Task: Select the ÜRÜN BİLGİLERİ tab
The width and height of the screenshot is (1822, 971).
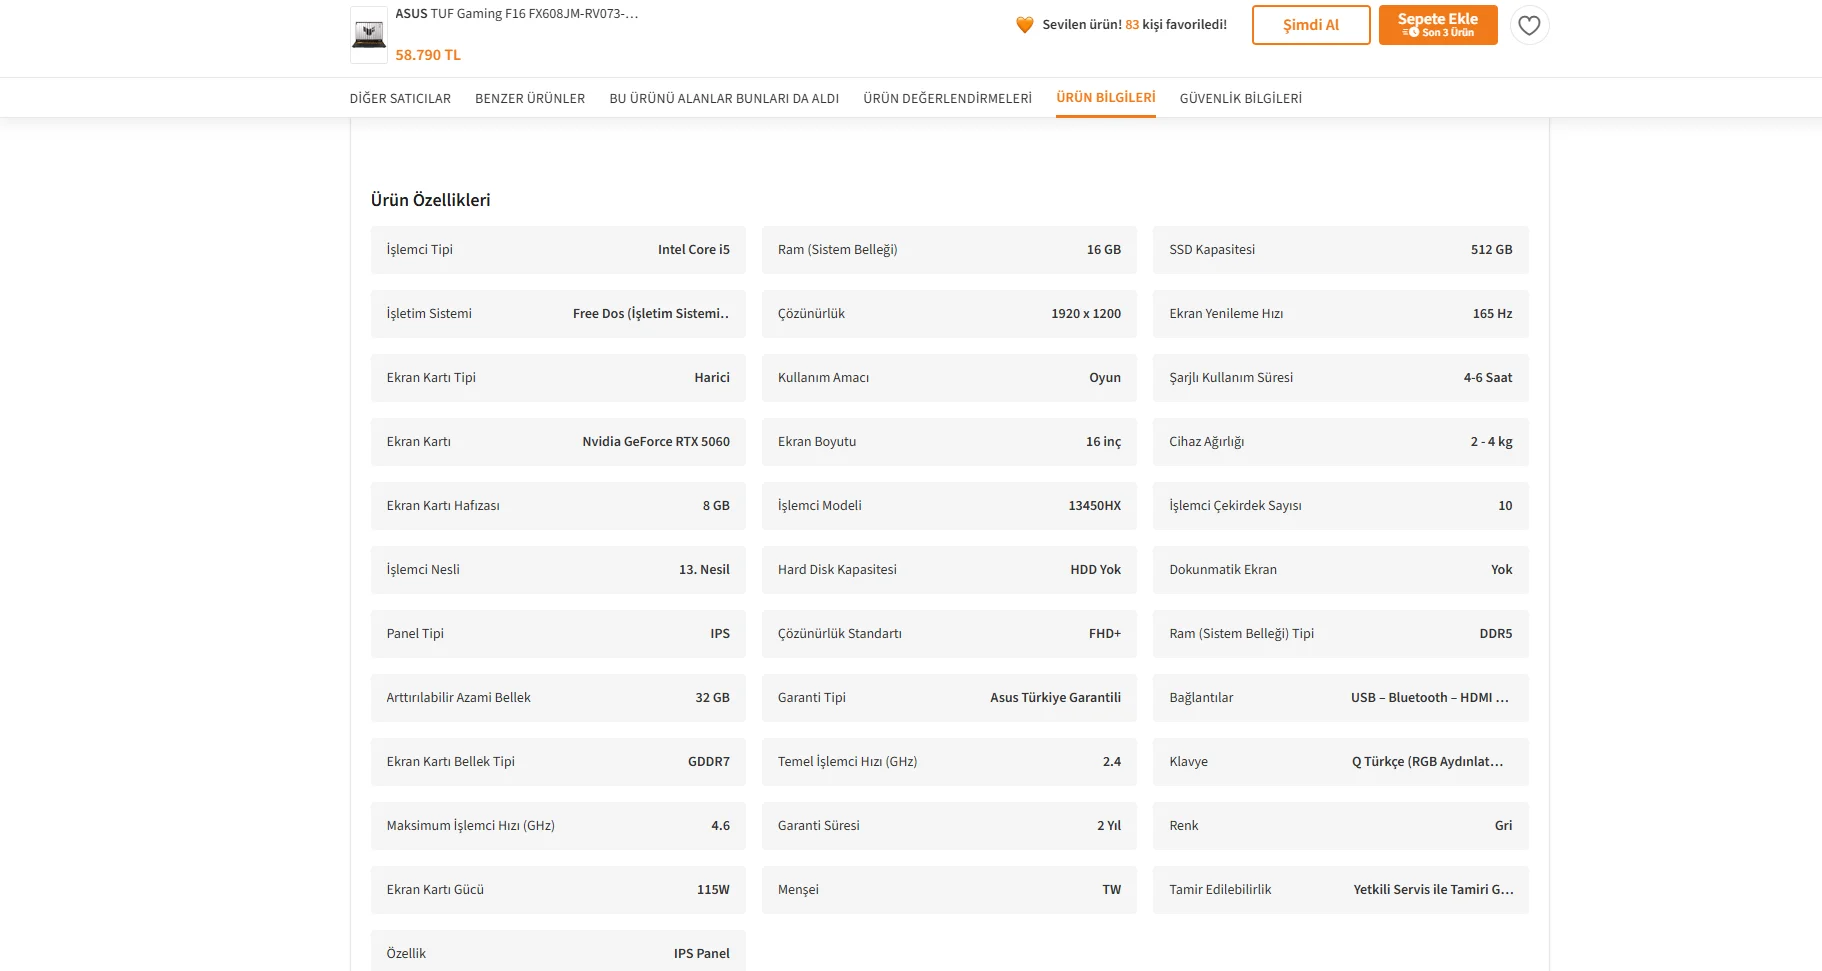Action: point(1106,97)
